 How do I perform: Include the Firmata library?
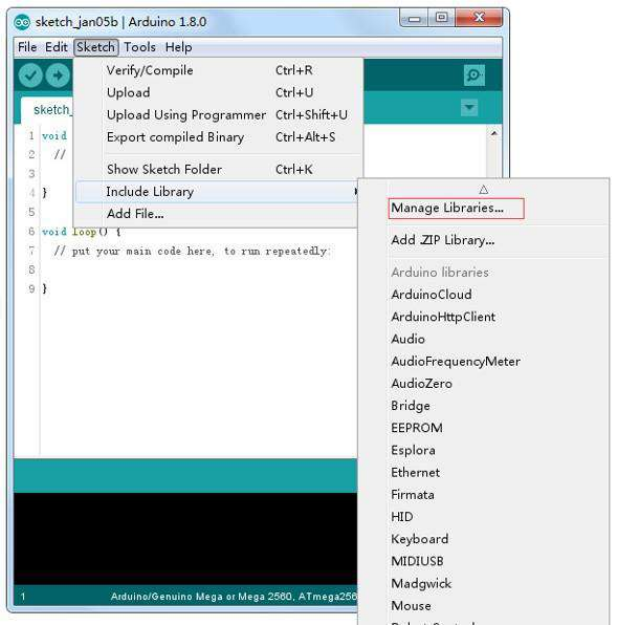point(413,495)
